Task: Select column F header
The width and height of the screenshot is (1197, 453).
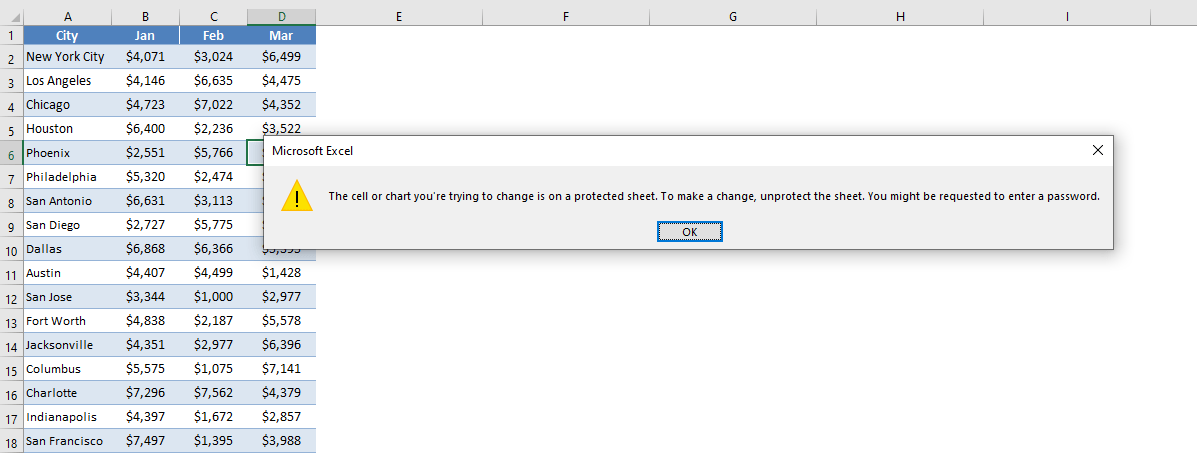Action: [x=566, y=16]
